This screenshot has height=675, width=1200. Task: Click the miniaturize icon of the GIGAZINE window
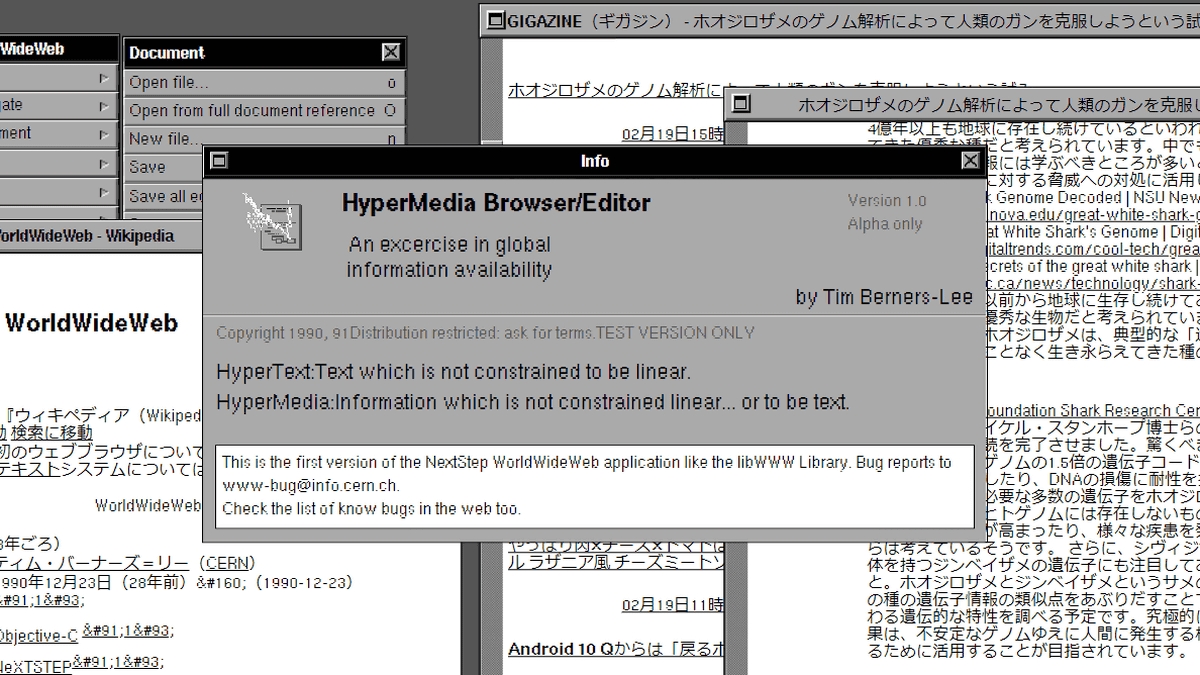493,17
